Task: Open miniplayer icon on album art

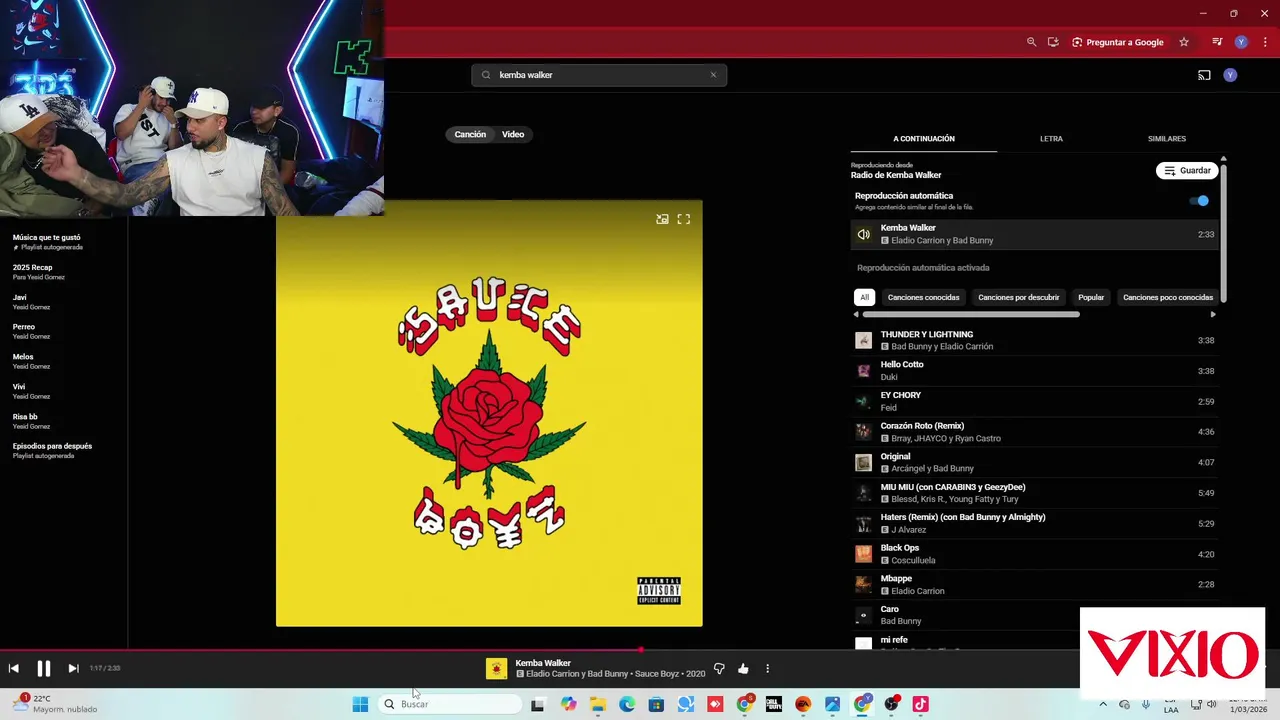Action: 662,219
